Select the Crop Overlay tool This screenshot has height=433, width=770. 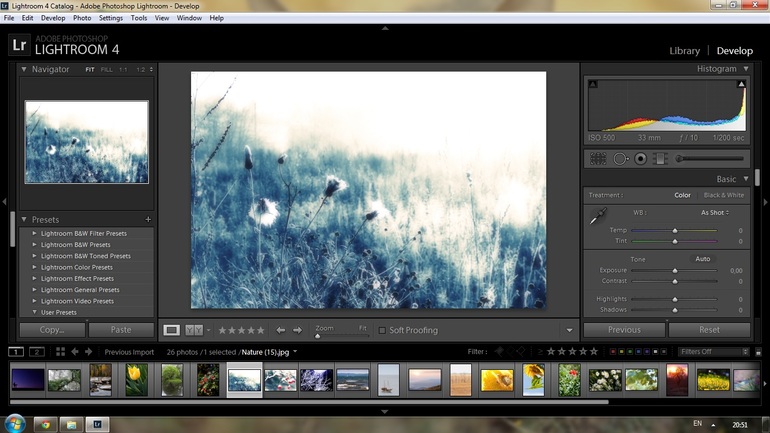tap(598, 159)
